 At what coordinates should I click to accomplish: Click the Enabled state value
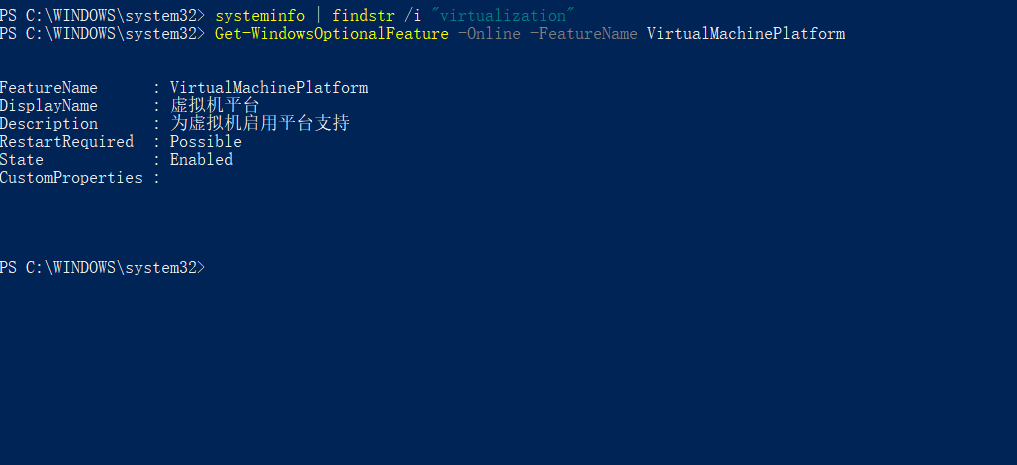201,160
